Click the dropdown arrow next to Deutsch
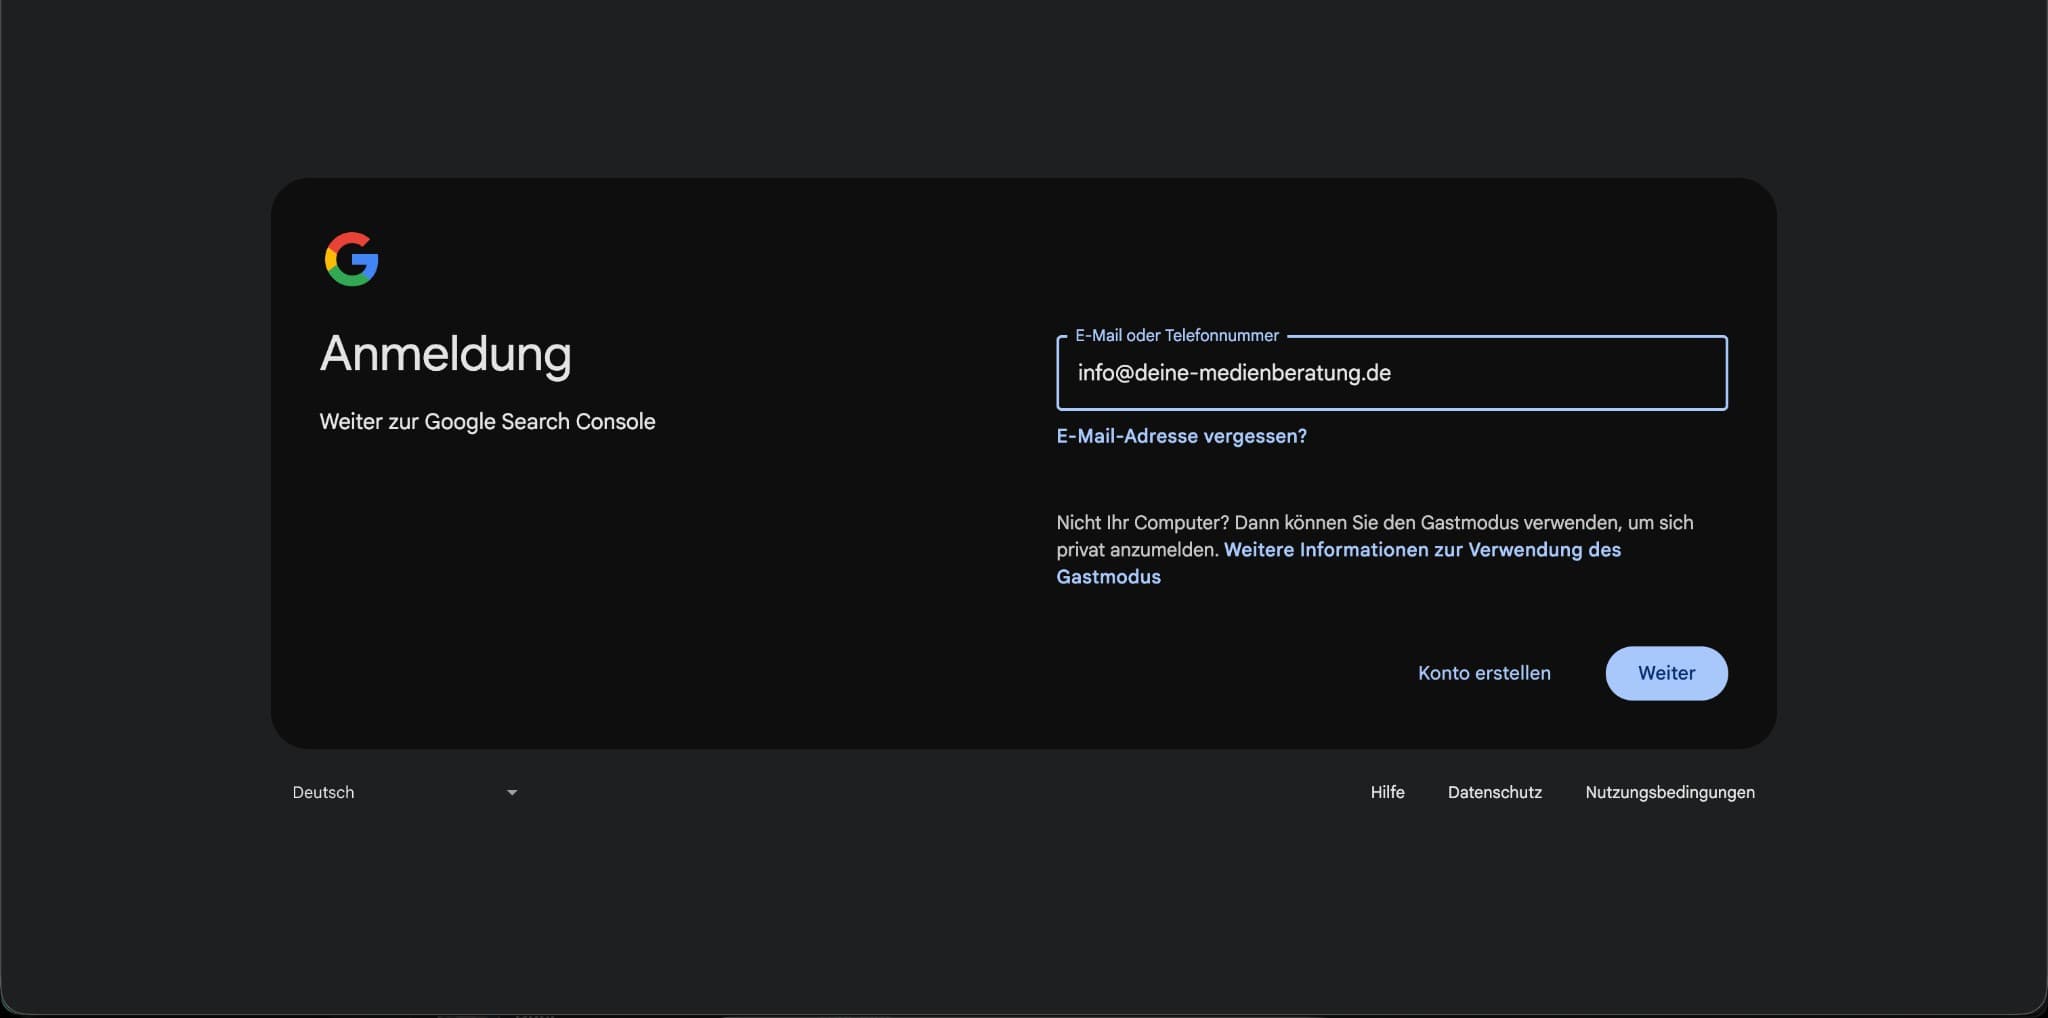2048x1018 pixels. pos(512,792)
